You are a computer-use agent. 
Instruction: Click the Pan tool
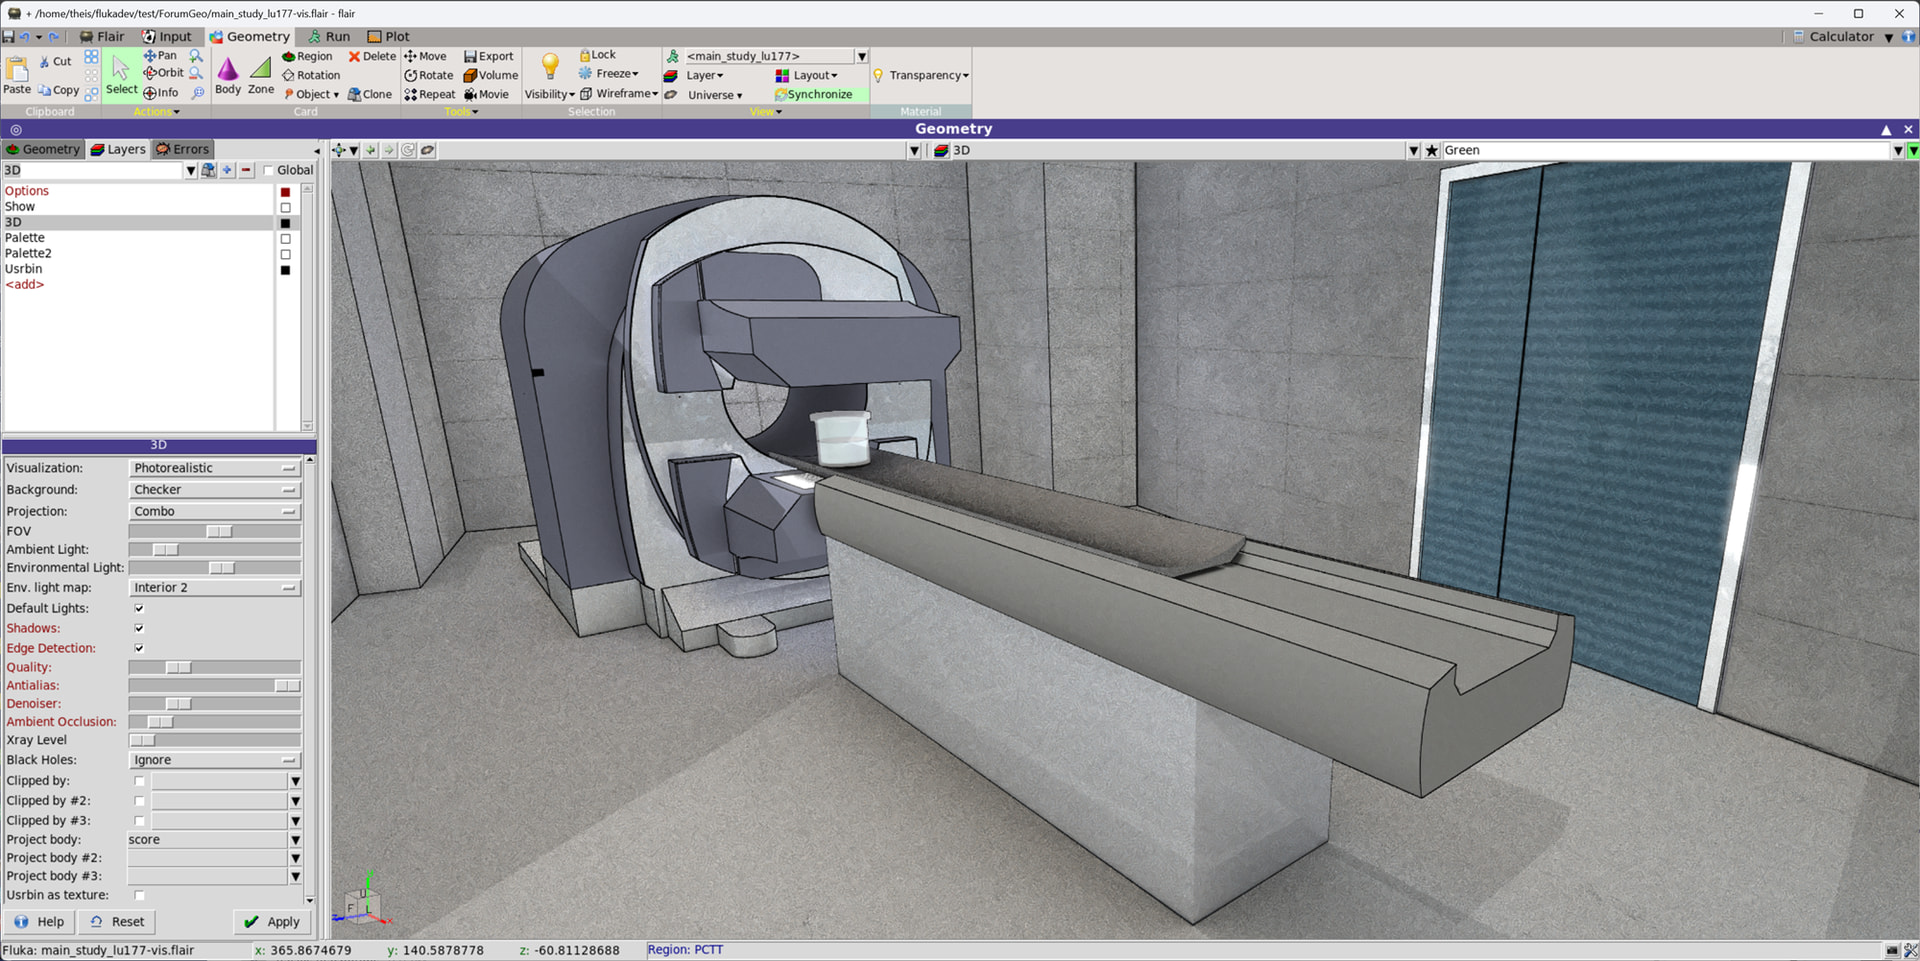pyautogui.click(x=160, y=56)
